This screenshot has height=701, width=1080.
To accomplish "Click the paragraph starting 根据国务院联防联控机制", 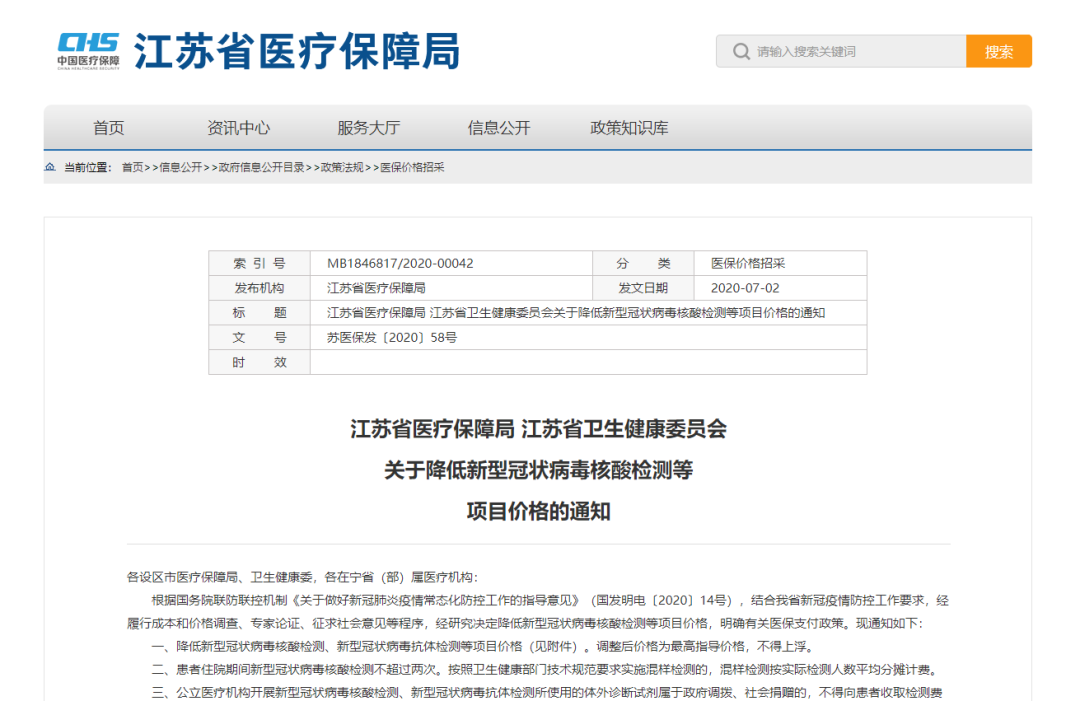I will (x=538, y=612).
